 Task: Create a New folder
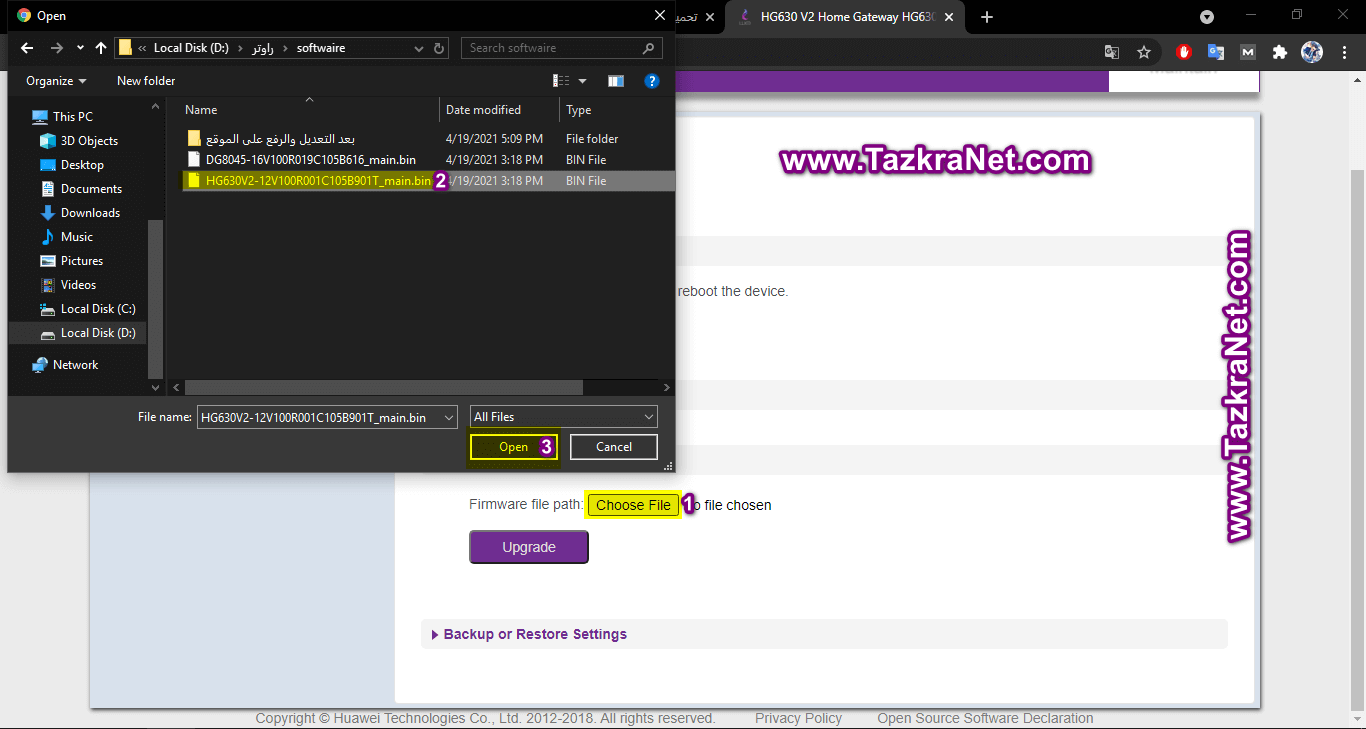pyautogui.click(x=146, y=81)
